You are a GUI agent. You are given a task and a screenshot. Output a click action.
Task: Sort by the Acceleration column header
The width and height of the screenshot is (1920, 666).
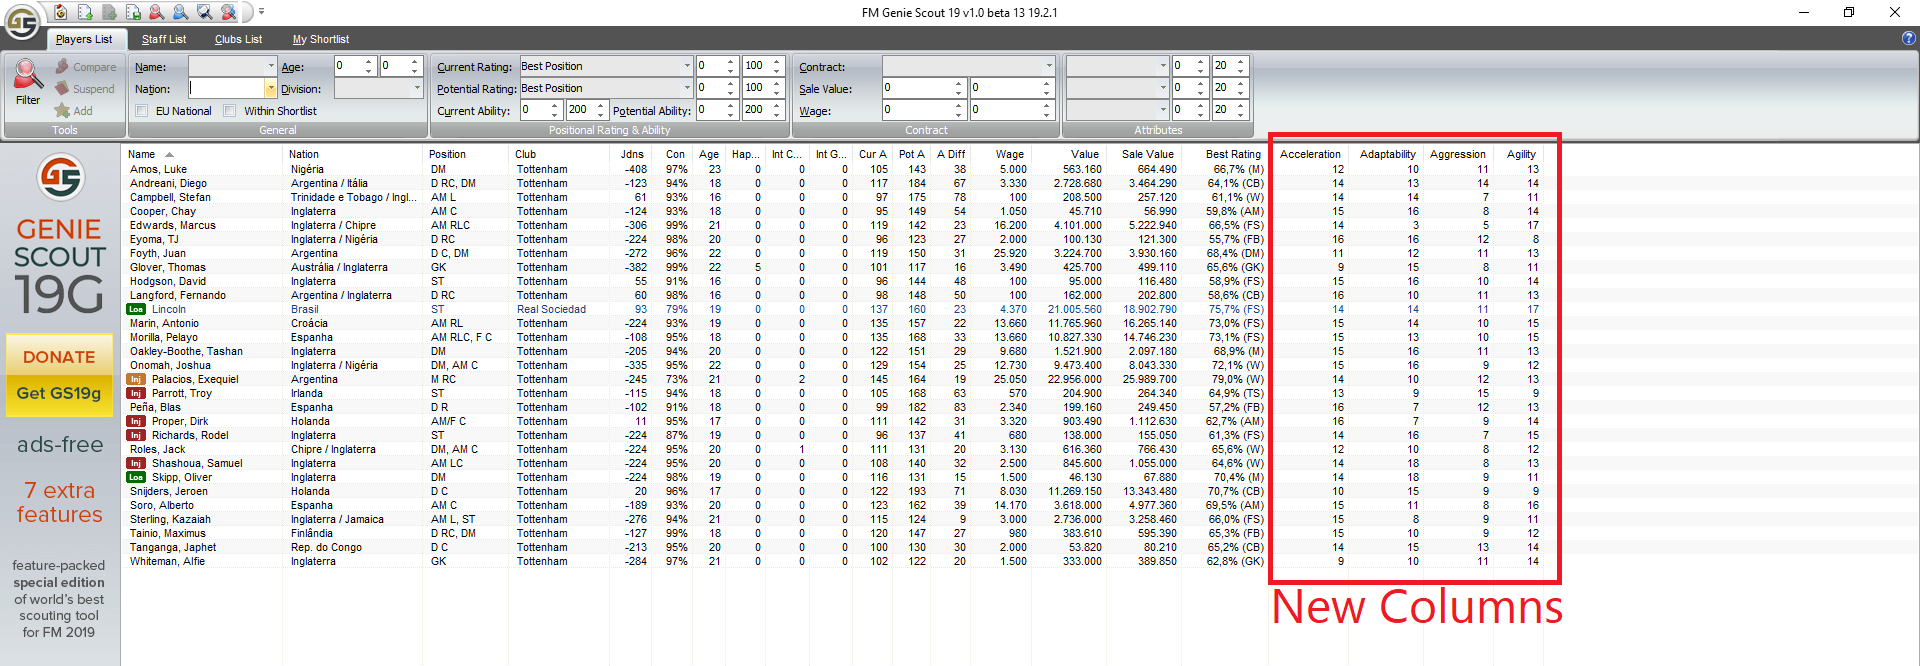pyautogui.click(x=1310, y=154)
